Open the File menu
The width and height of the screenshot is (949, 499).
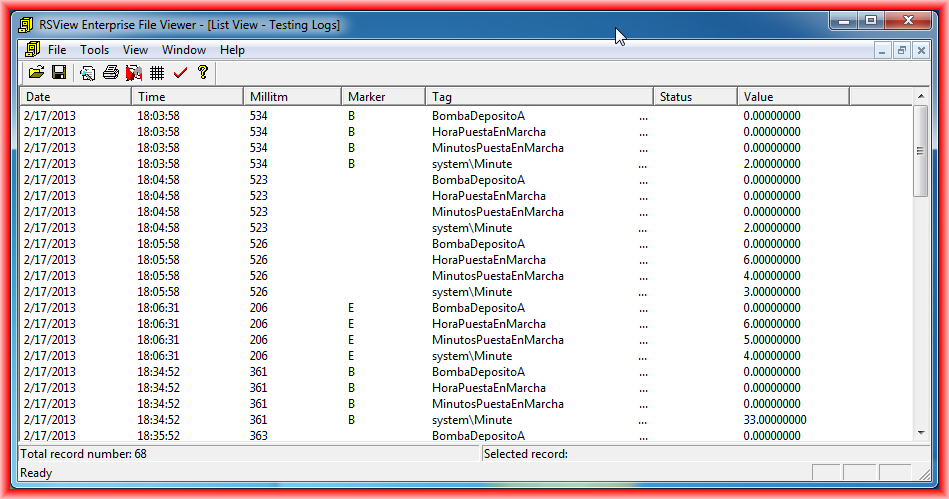[57, 50]
